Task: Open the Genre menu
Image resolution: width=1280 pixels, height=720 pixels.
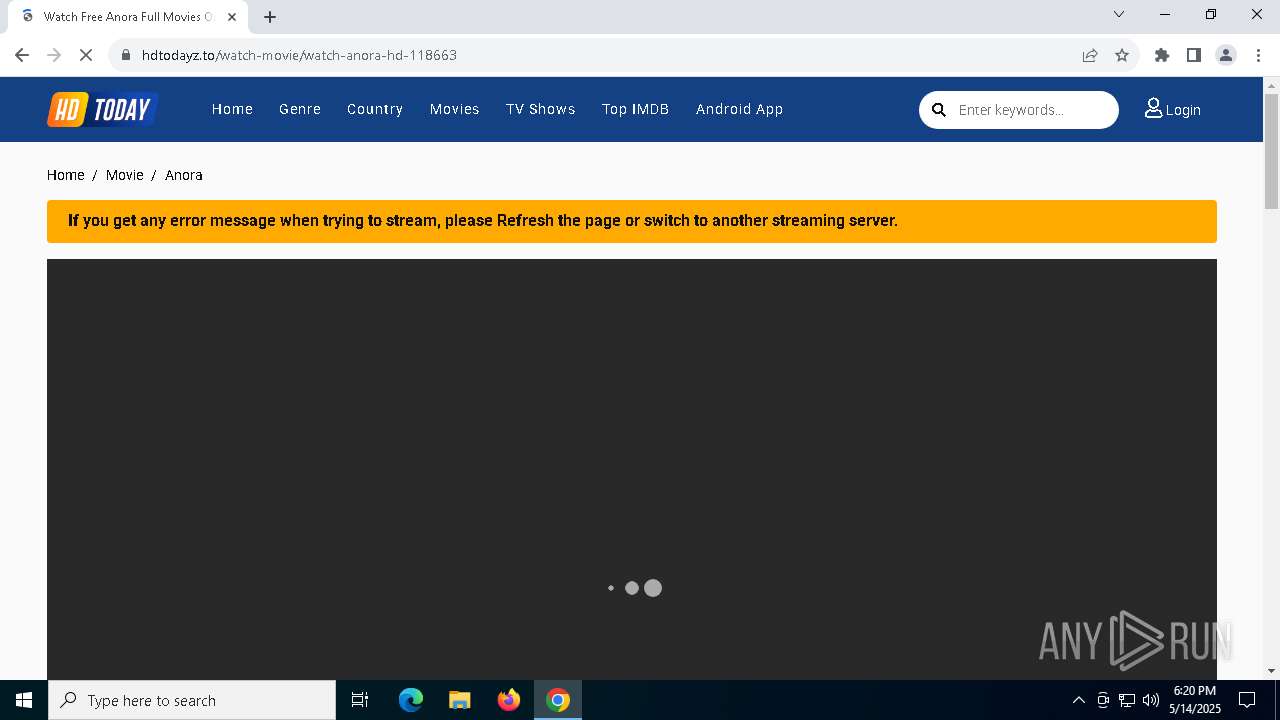Action: coord(300,109)
